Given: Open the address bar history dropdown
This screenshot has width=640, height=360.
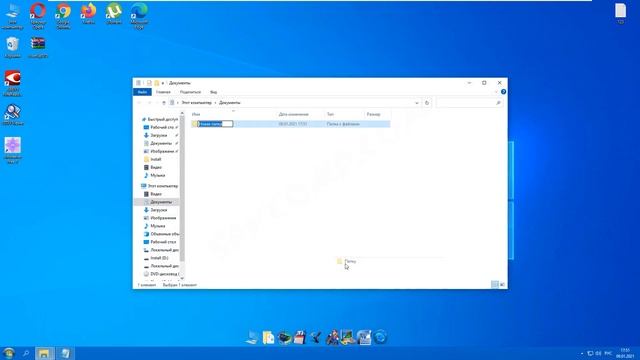Looking at the screenshot, I should pos(417,103).
